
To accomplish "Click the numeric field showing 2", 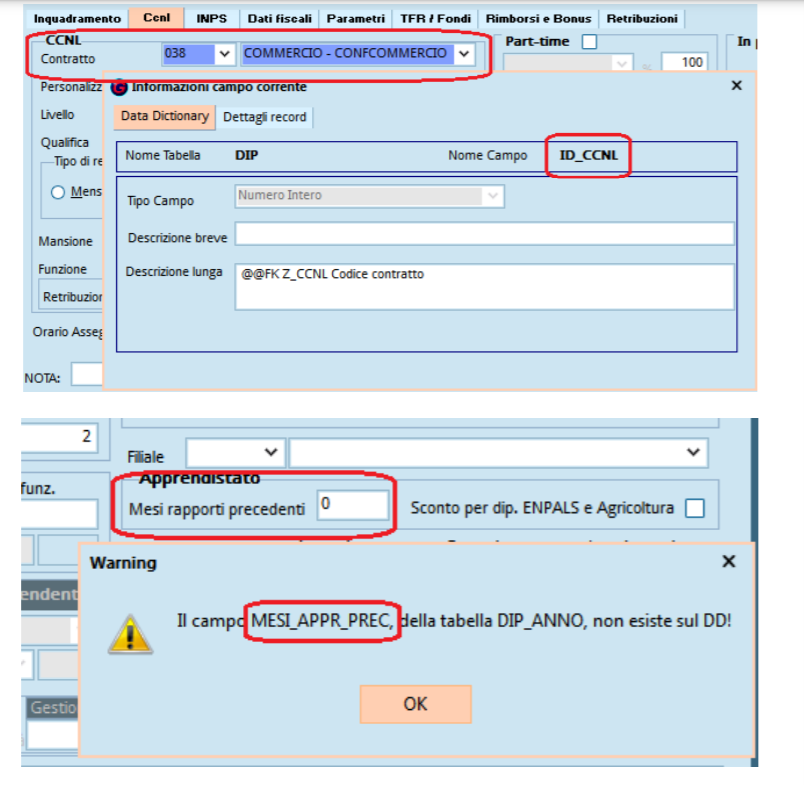I will [x=59, y=437].
